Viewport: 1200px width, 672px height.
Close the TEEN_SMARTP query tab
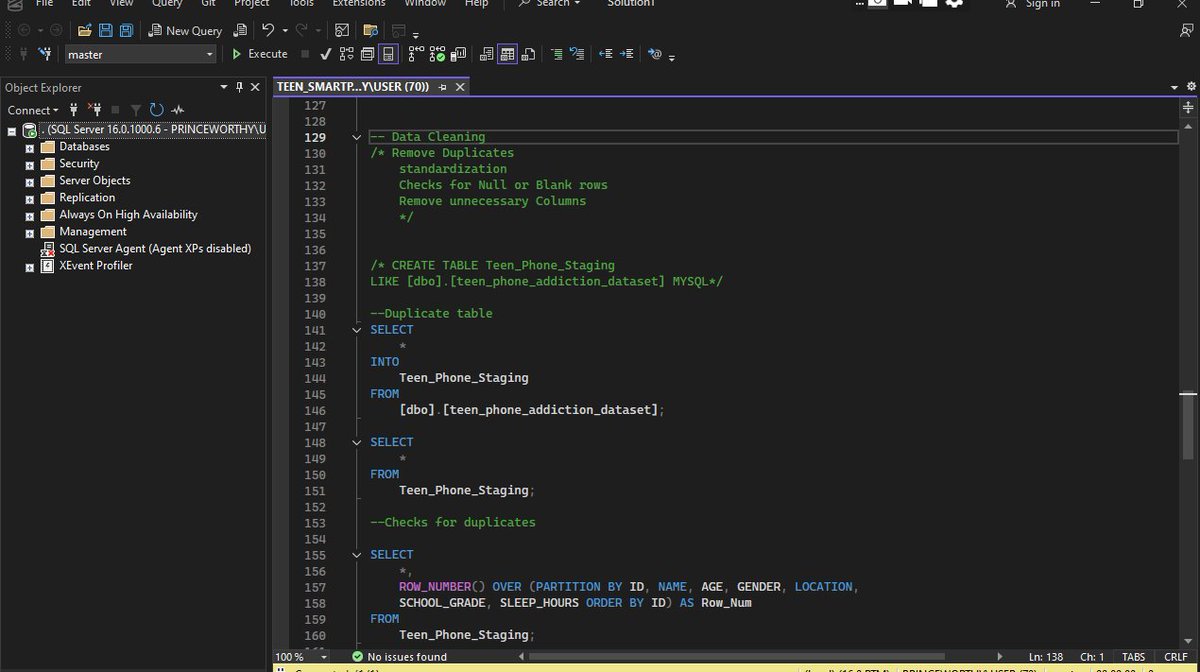coord(460,87)
